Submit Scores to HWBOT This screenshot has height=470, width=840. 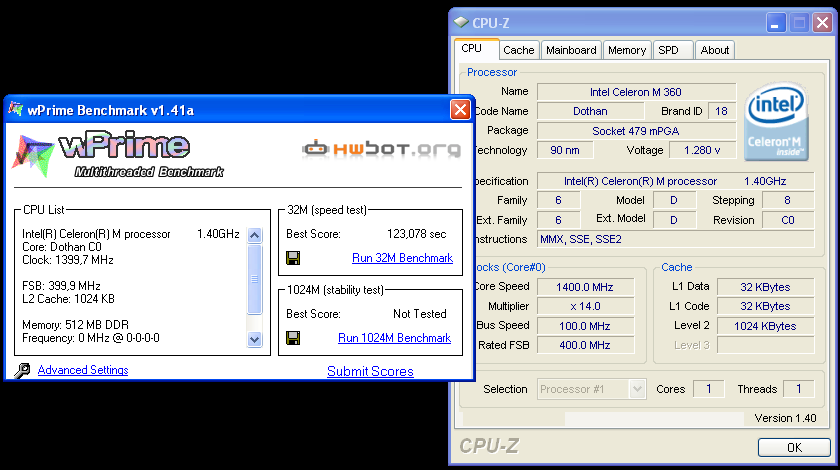click(x=370, y=371)
